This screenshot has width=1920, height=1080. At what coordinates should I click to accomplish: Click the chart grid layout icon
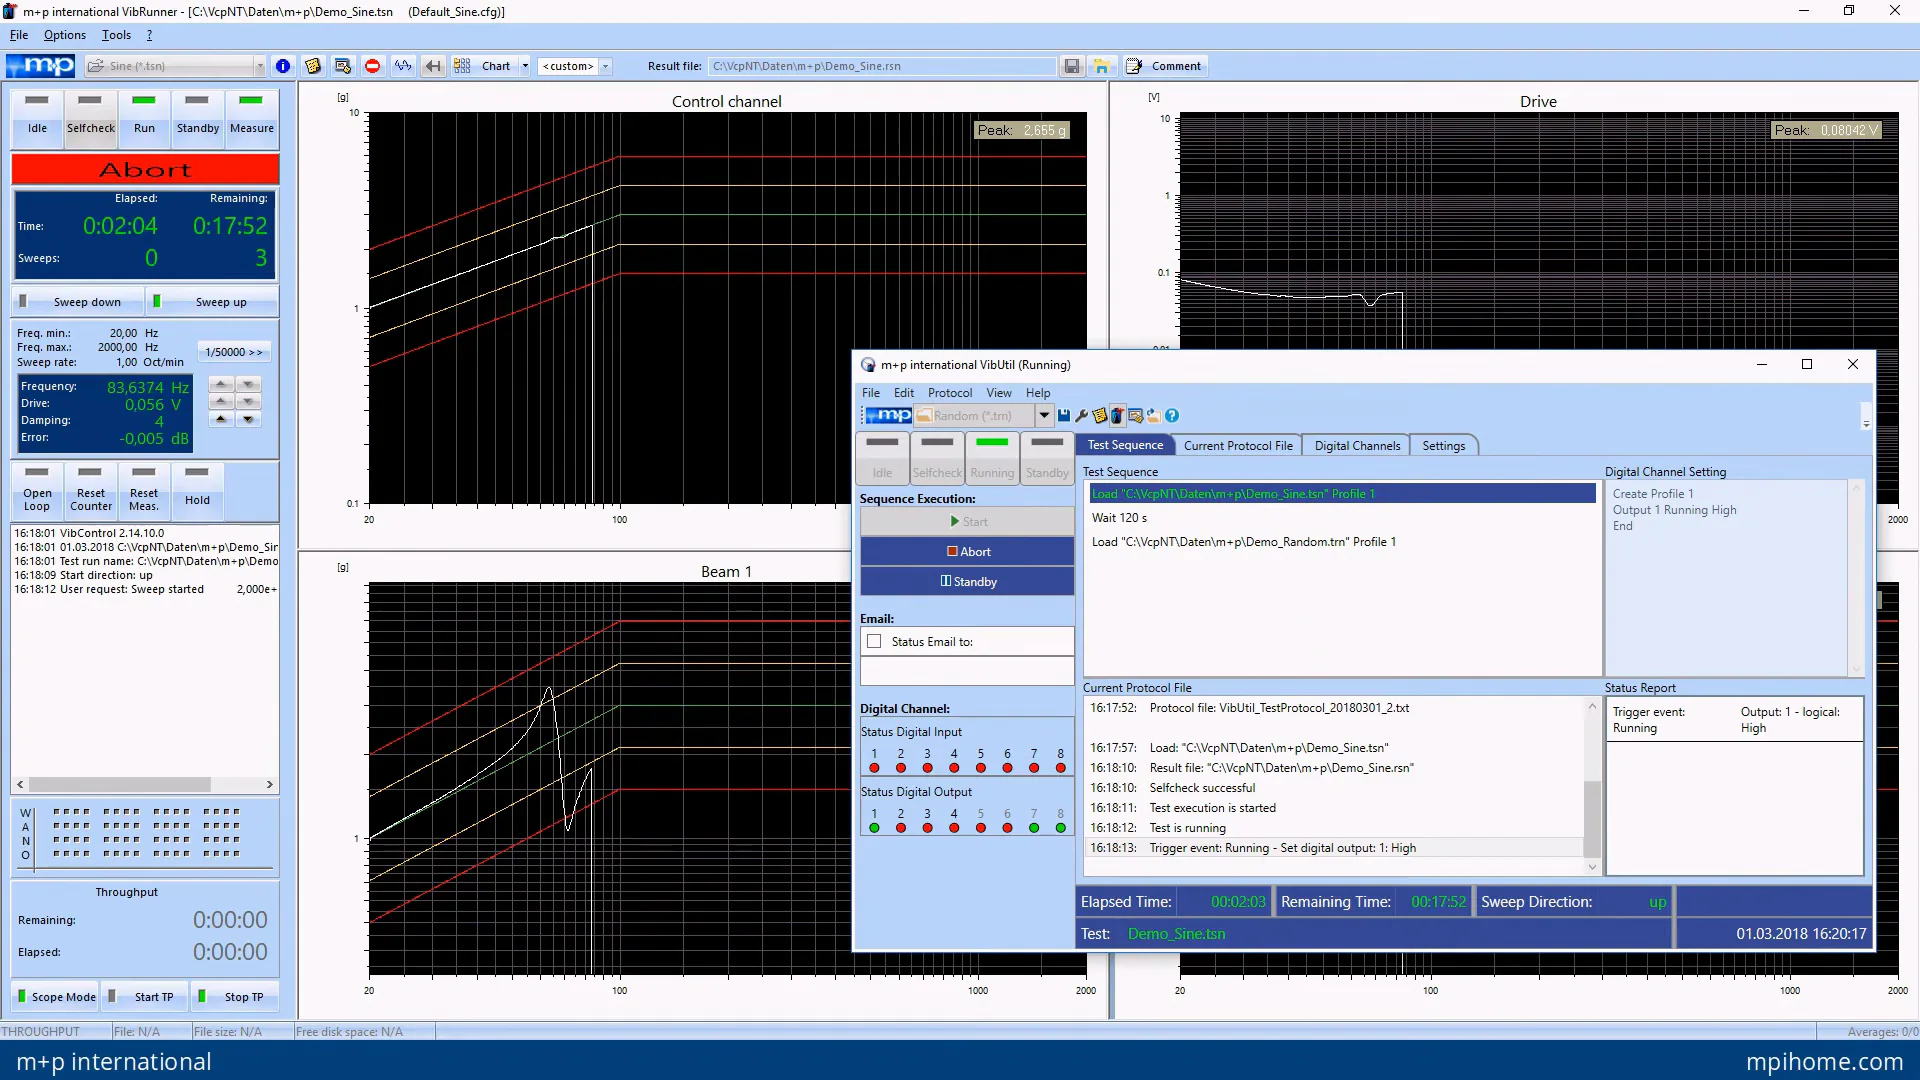[x=462, y=66]
